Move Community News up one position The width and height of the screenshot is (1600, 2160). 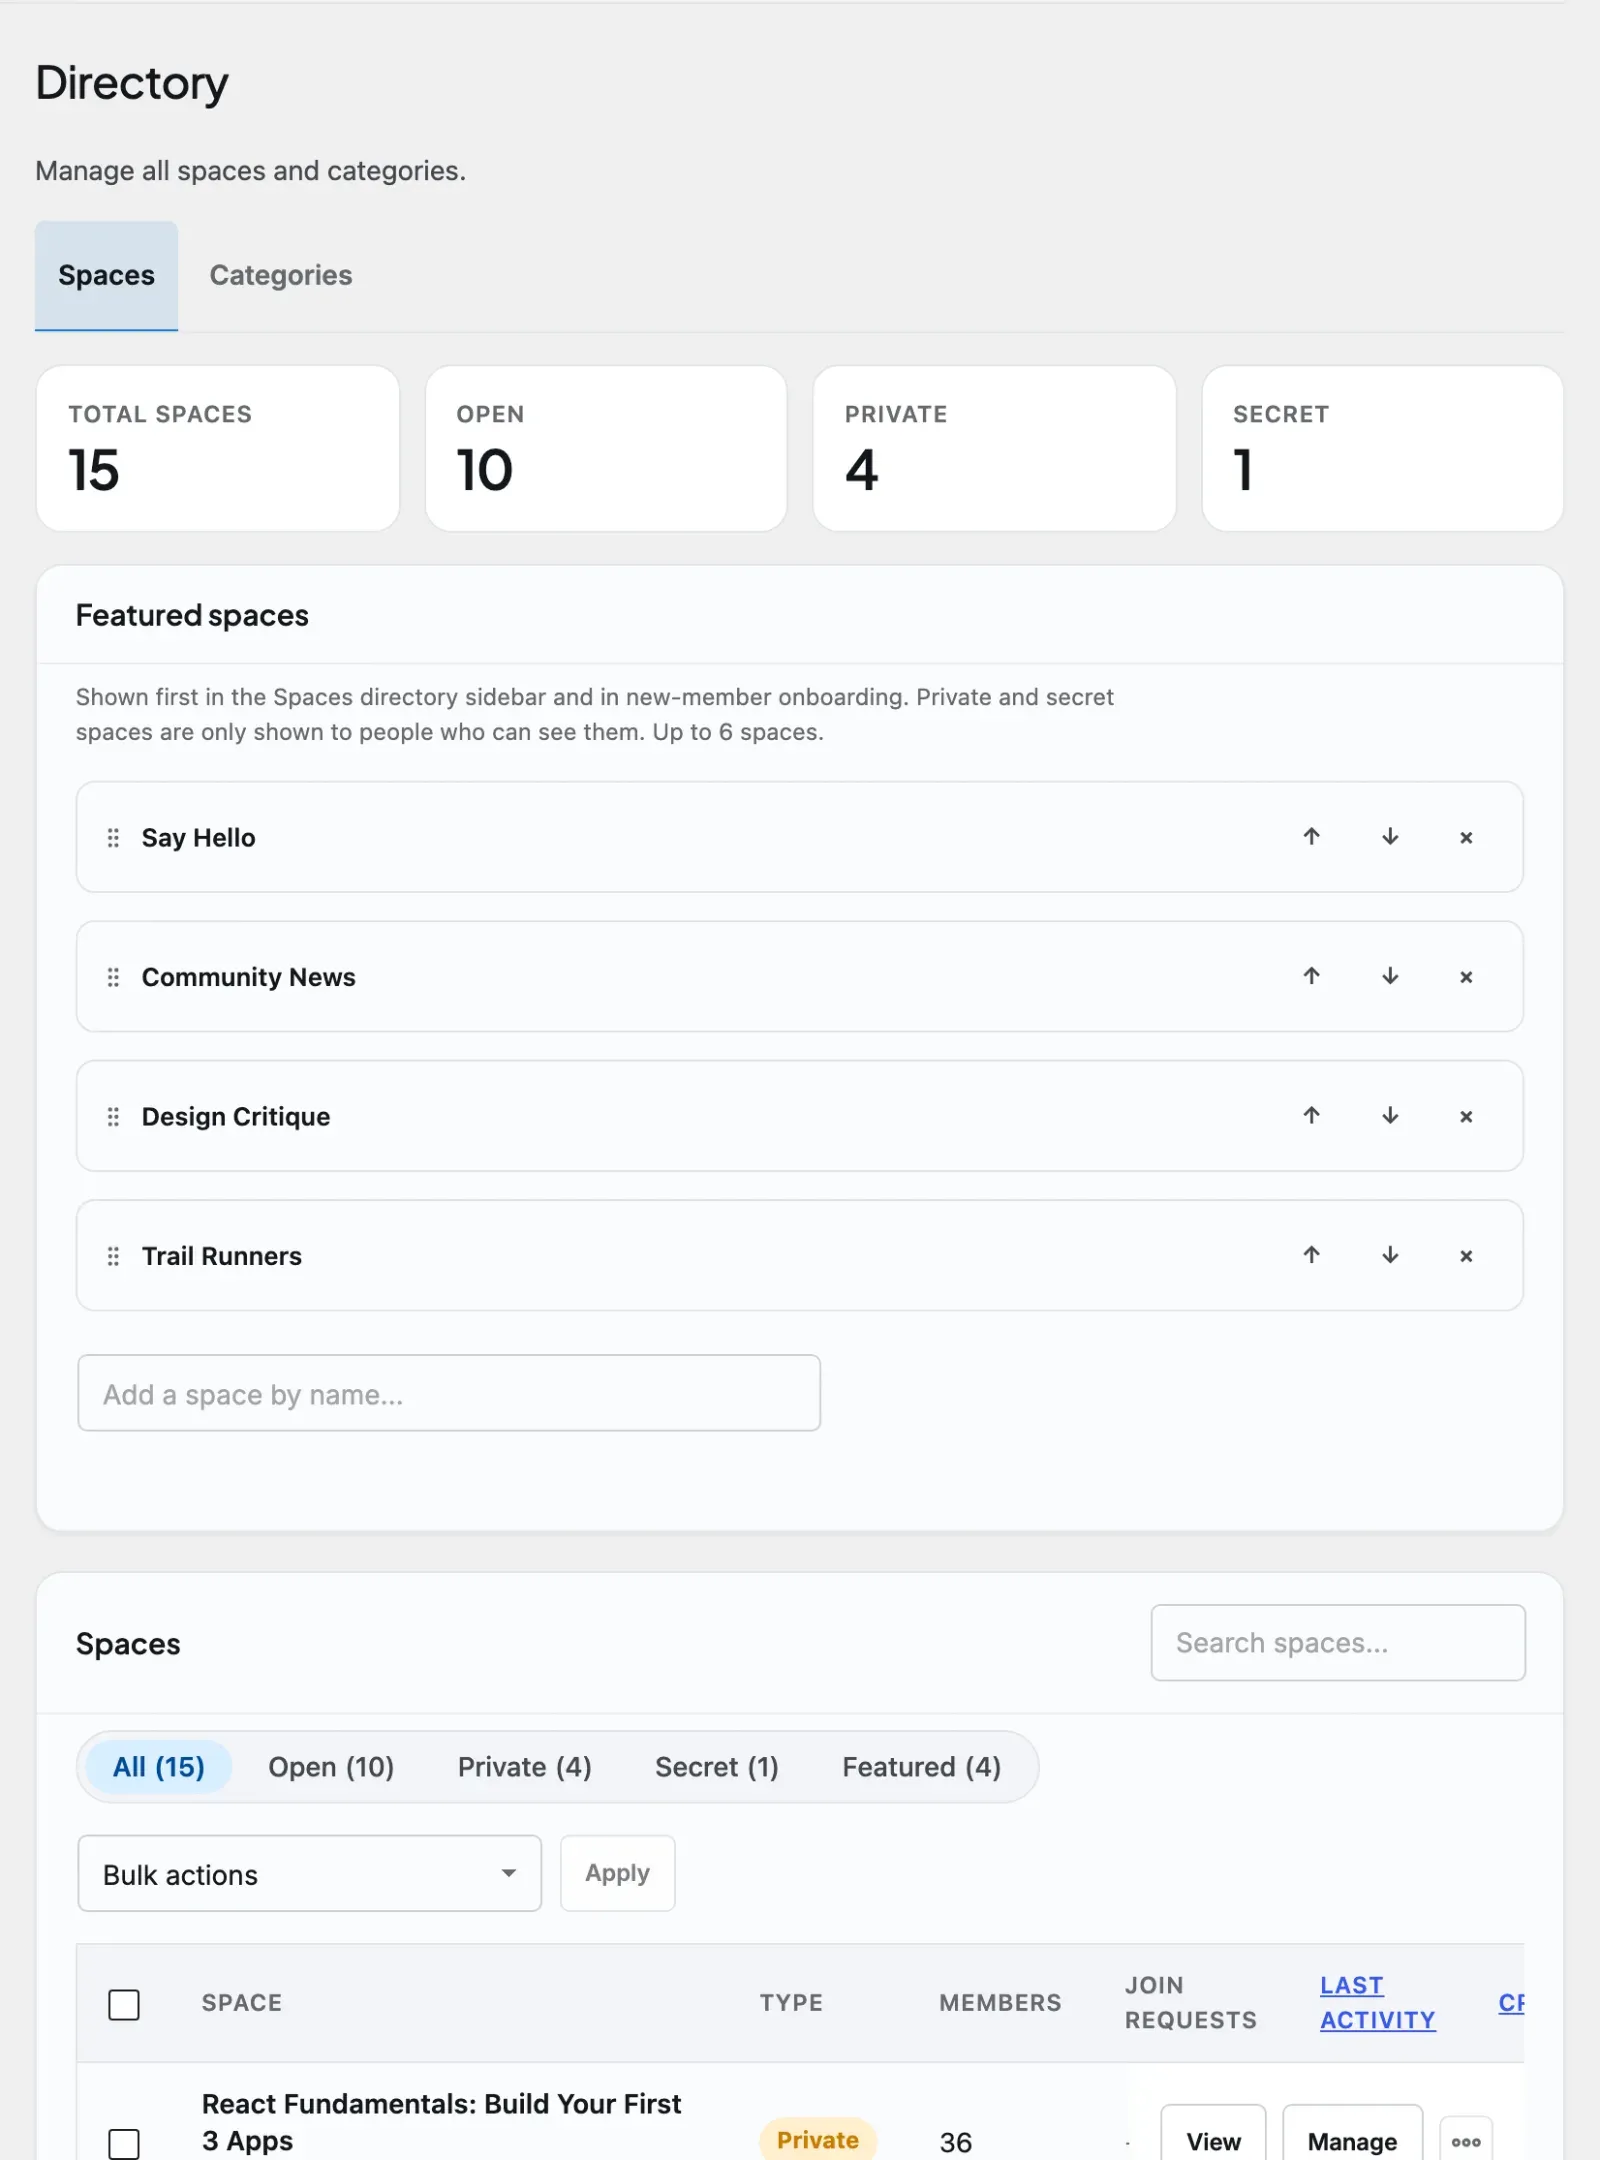point(1311,976)
